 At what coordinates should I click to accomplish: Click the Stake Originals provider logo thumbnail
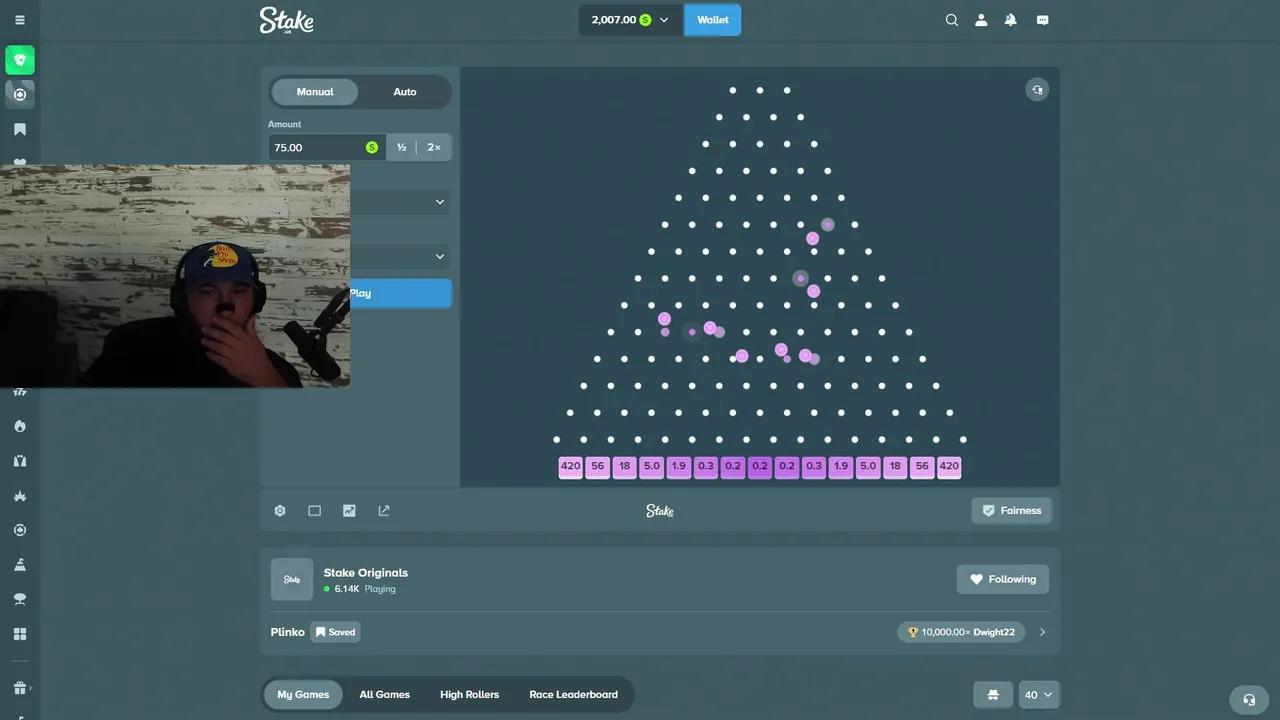(x=292, y=579)
